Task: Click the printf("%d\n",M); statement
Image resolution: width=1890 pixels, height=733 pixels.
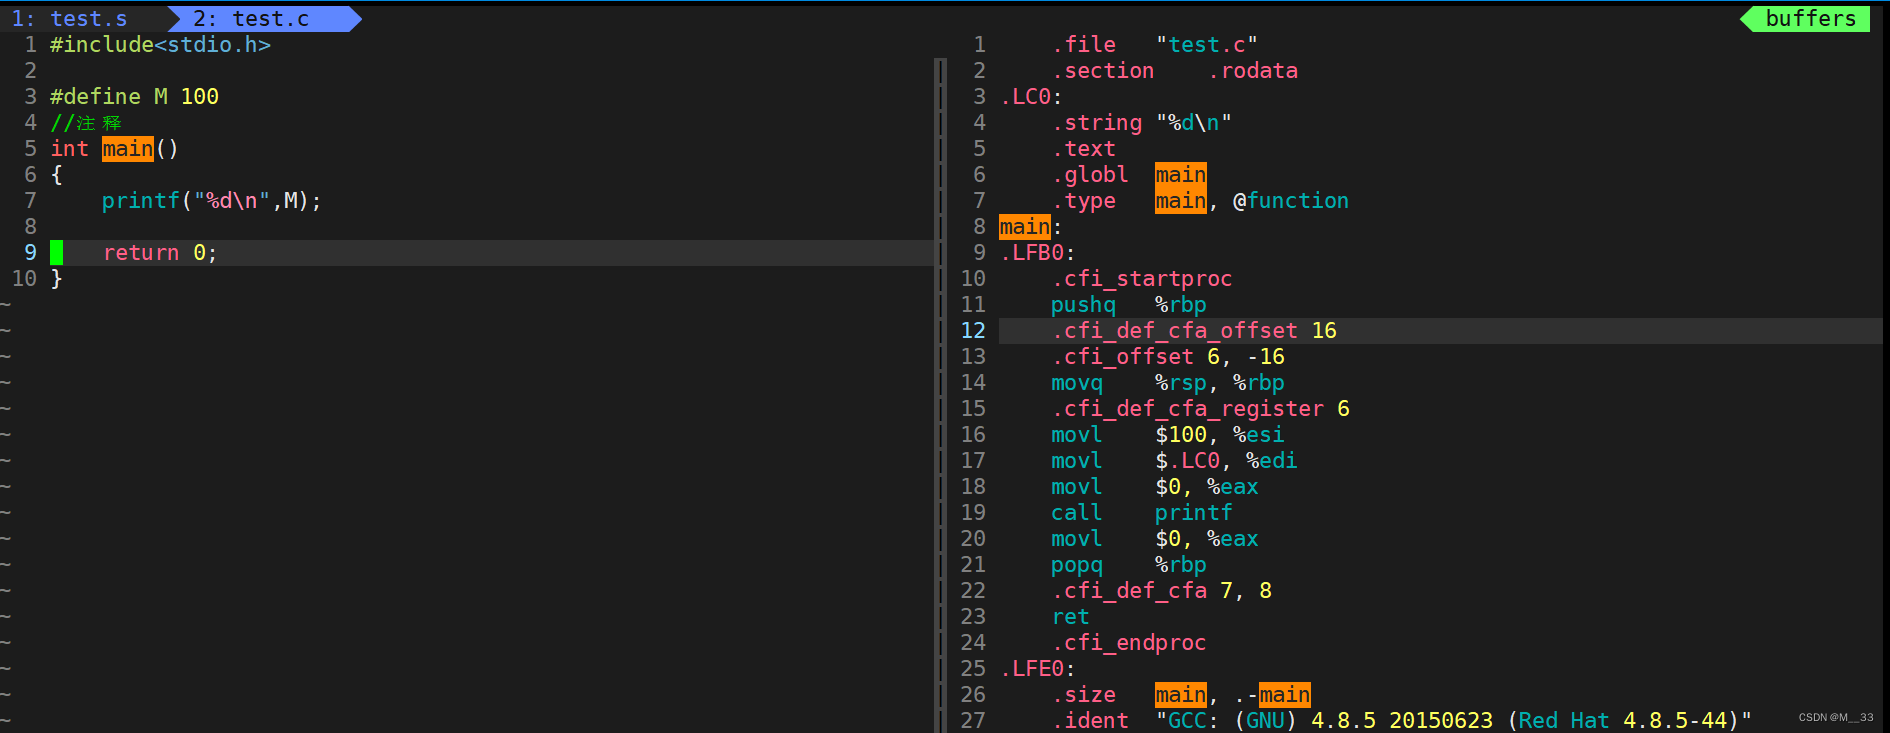Action: pos(211,201)
